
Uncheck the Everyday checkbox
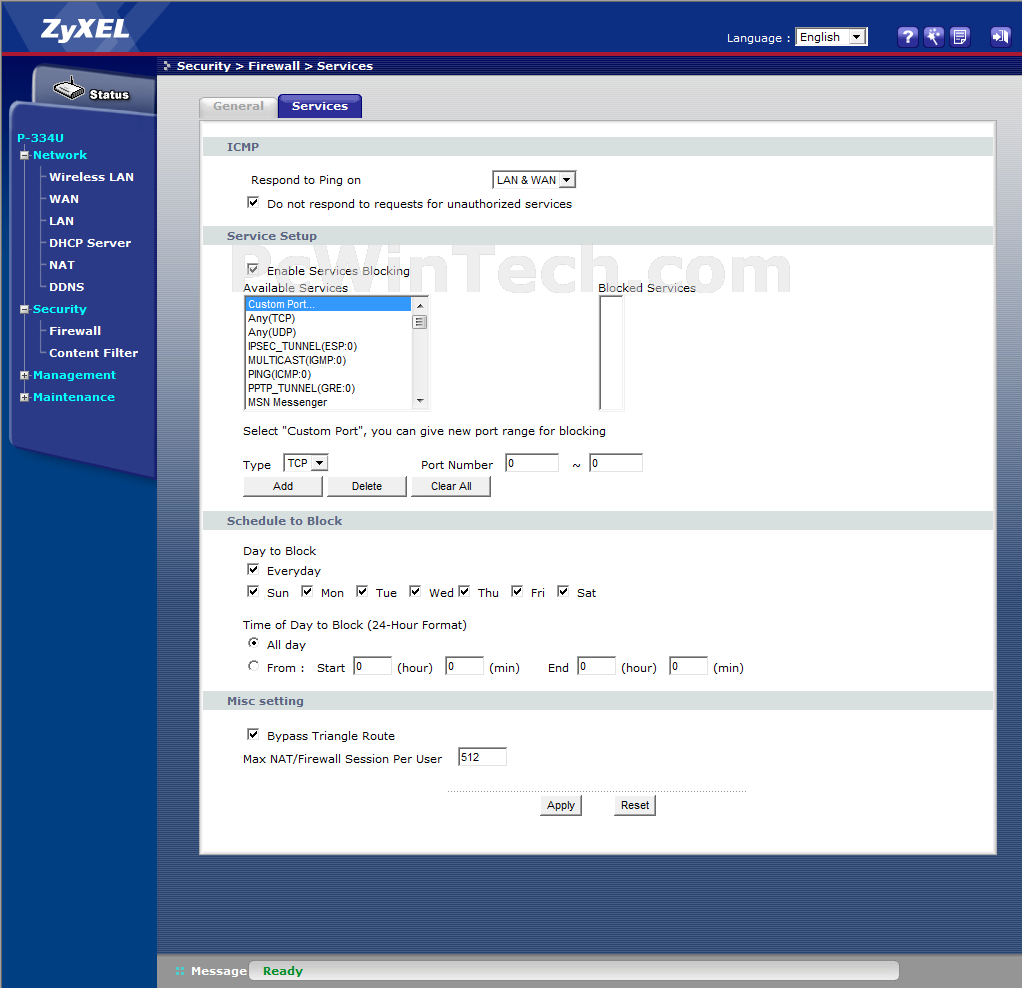(x=253, y=569)
